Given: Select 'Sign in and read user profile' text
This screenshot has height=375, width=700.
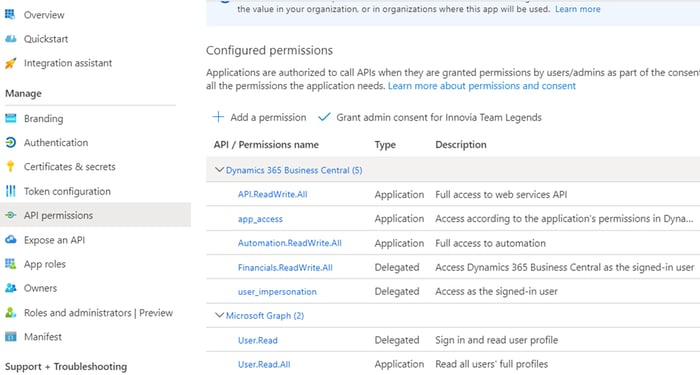Looking at the screenshot, I should [496, 340].
